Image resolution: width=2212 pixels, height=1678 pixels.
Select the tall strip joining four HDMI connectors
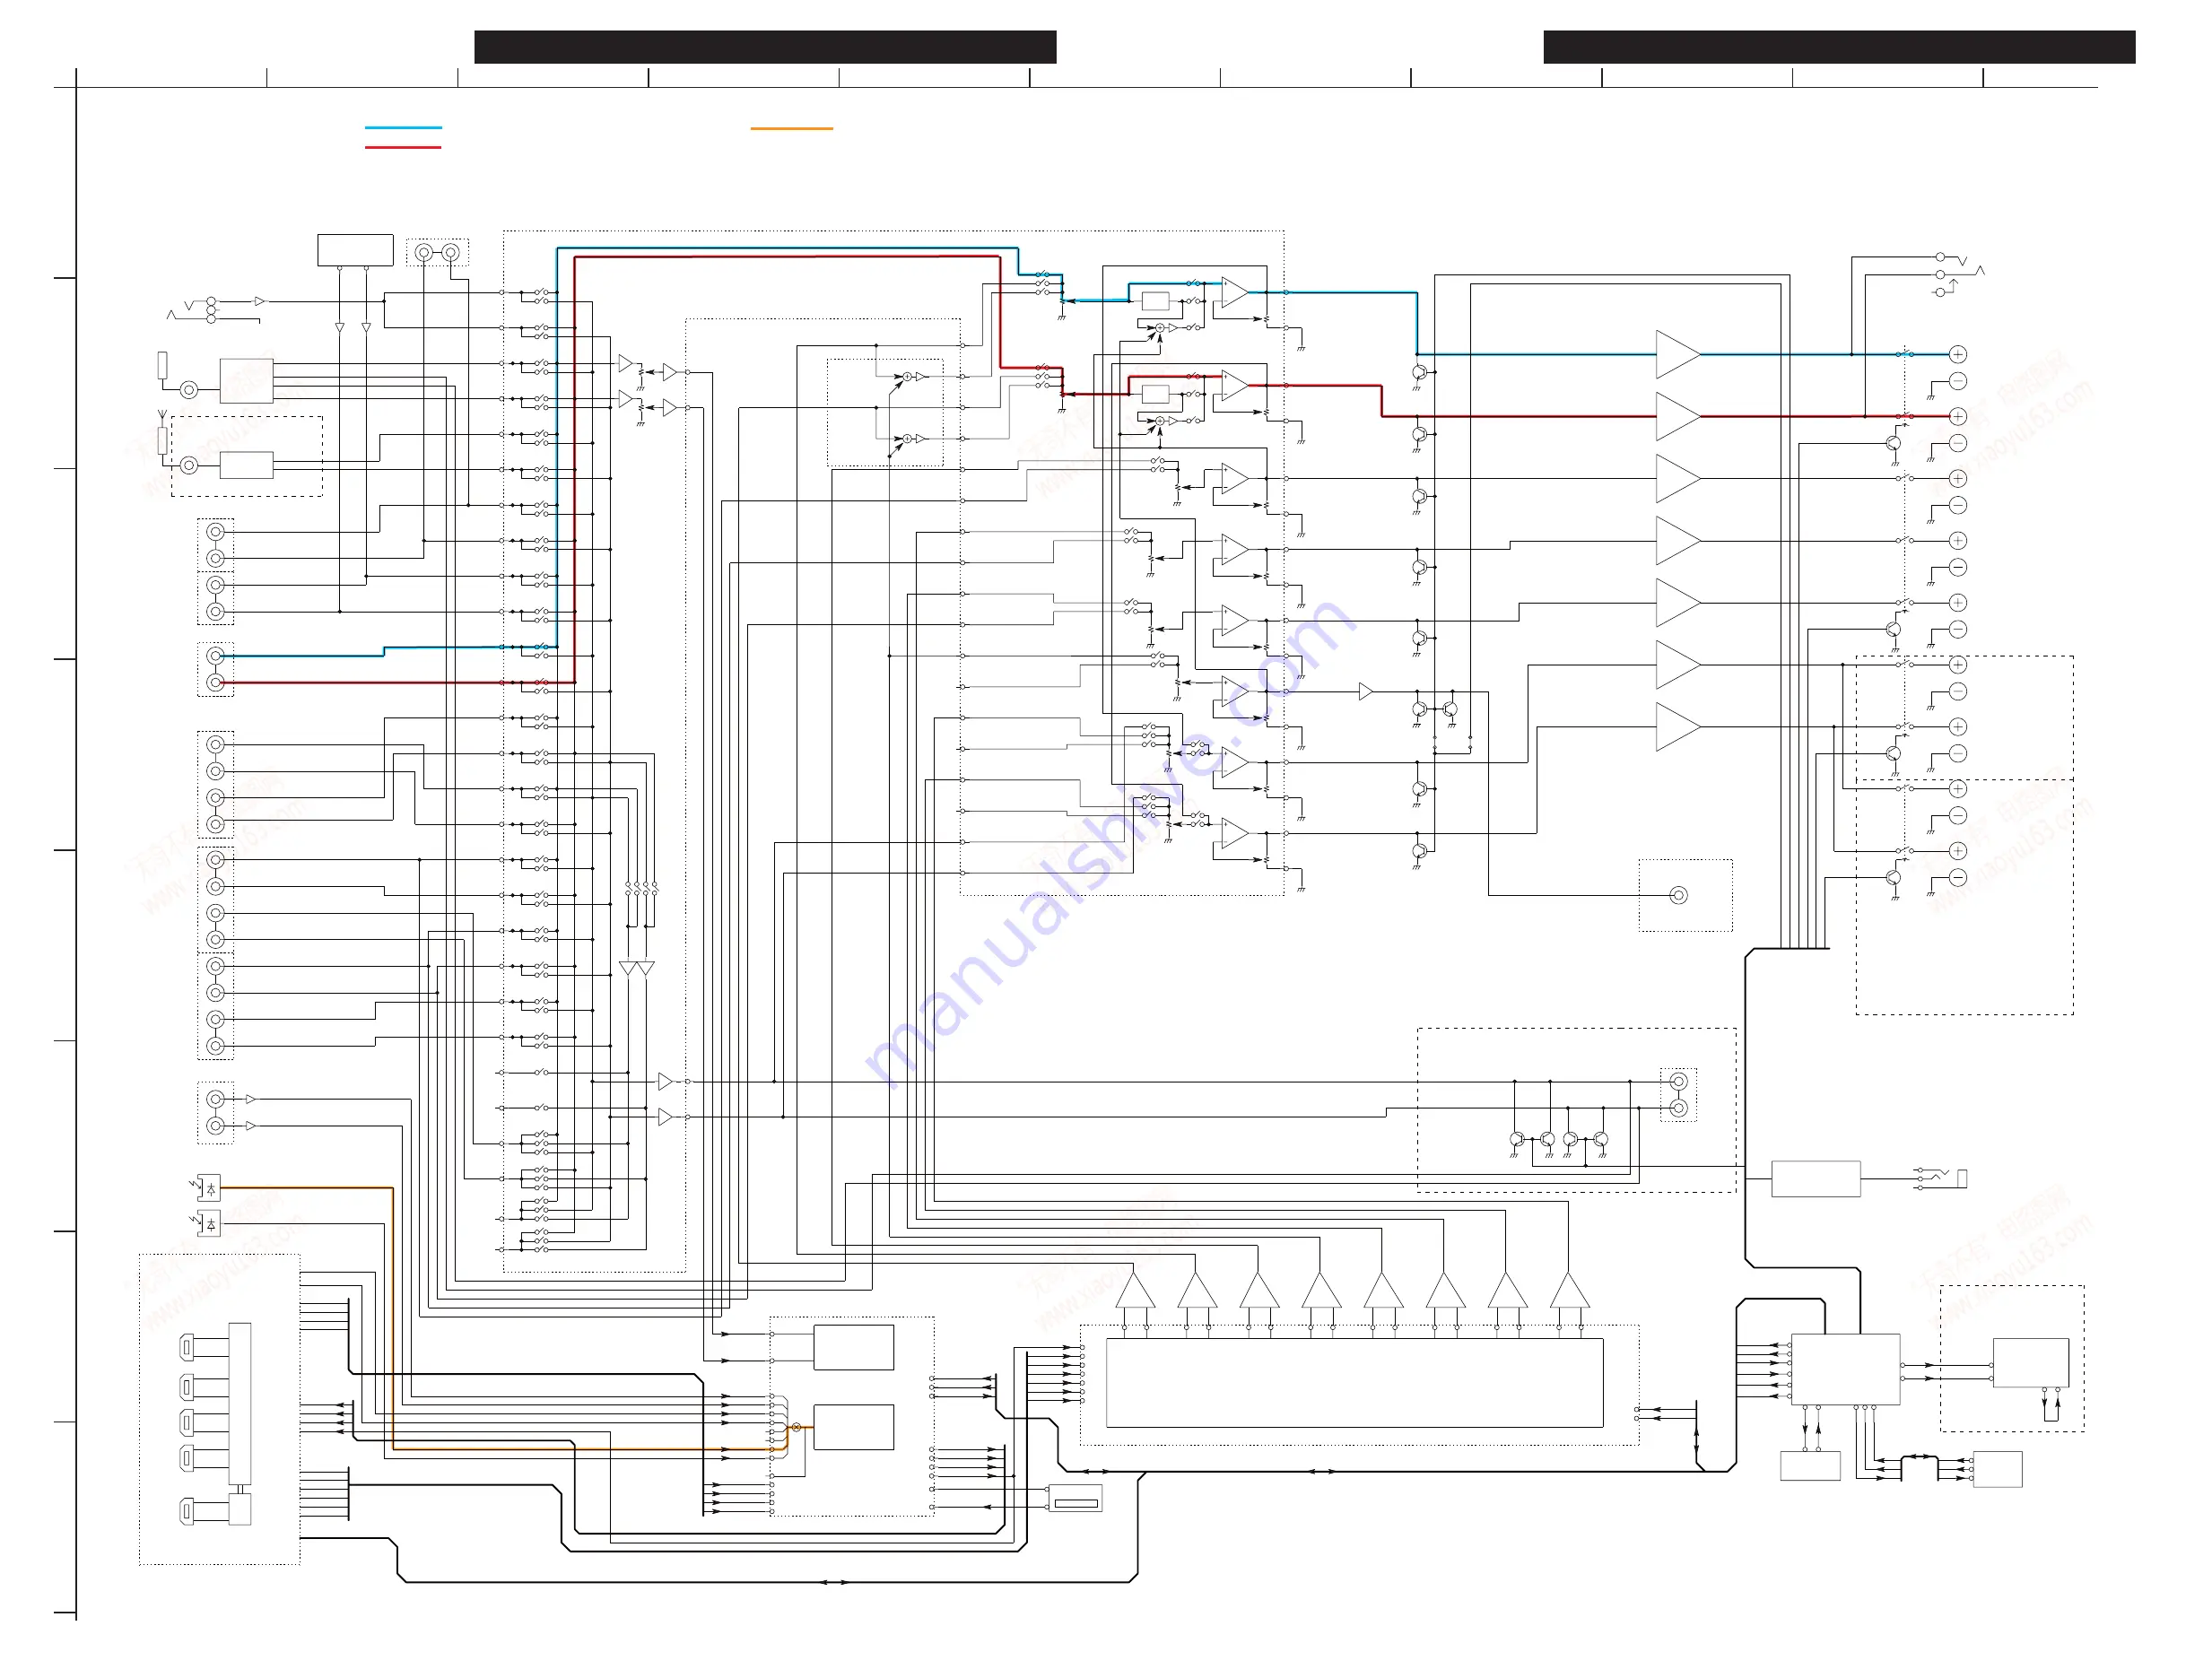pos(240,1404)
